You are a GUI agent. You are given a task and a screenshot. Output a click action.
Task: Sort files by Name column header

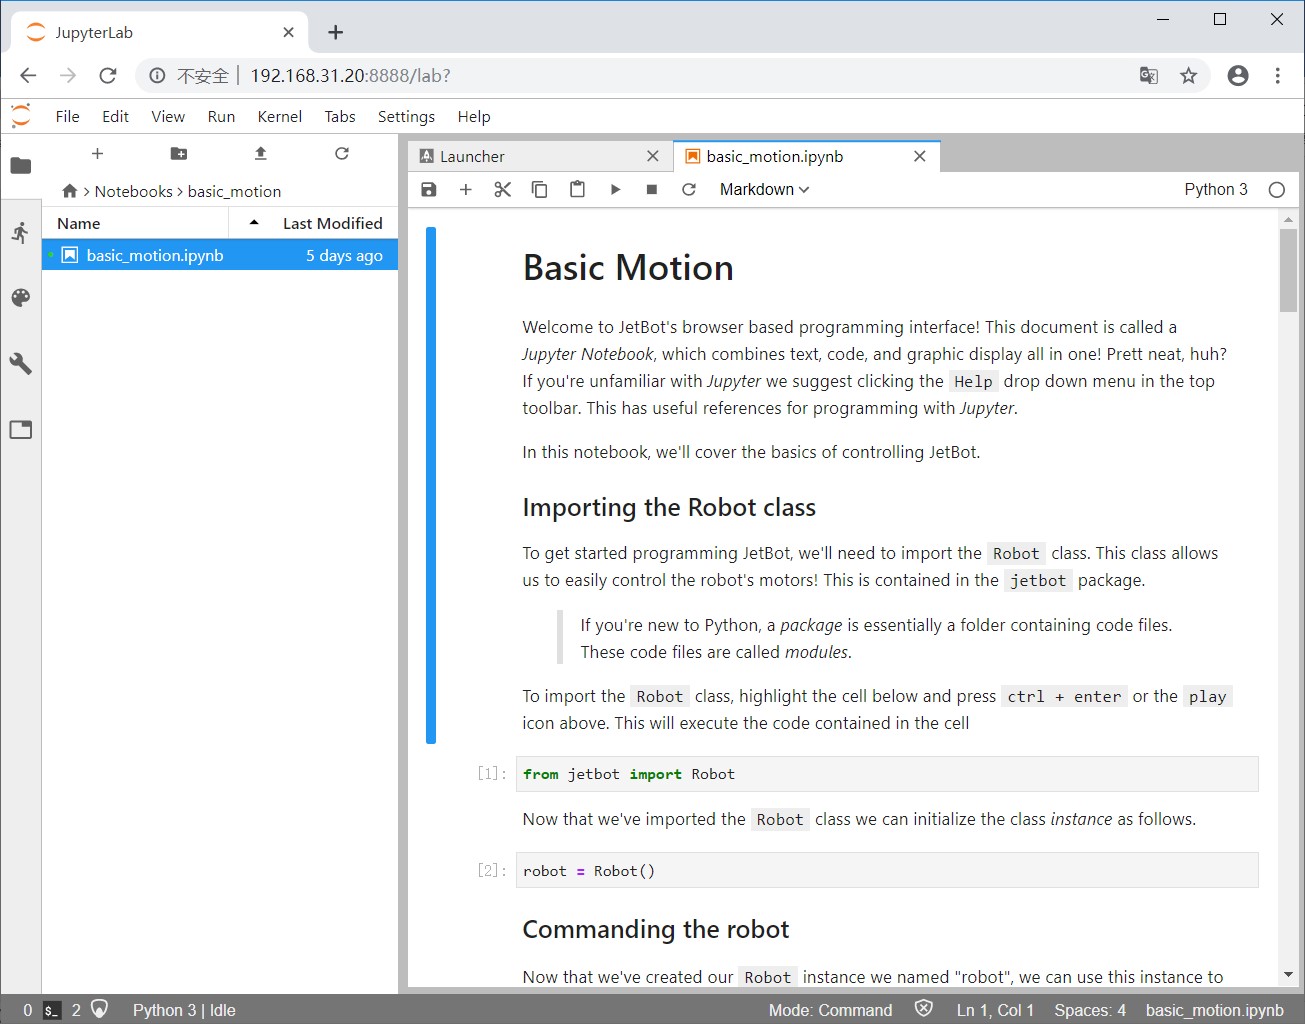135,223
